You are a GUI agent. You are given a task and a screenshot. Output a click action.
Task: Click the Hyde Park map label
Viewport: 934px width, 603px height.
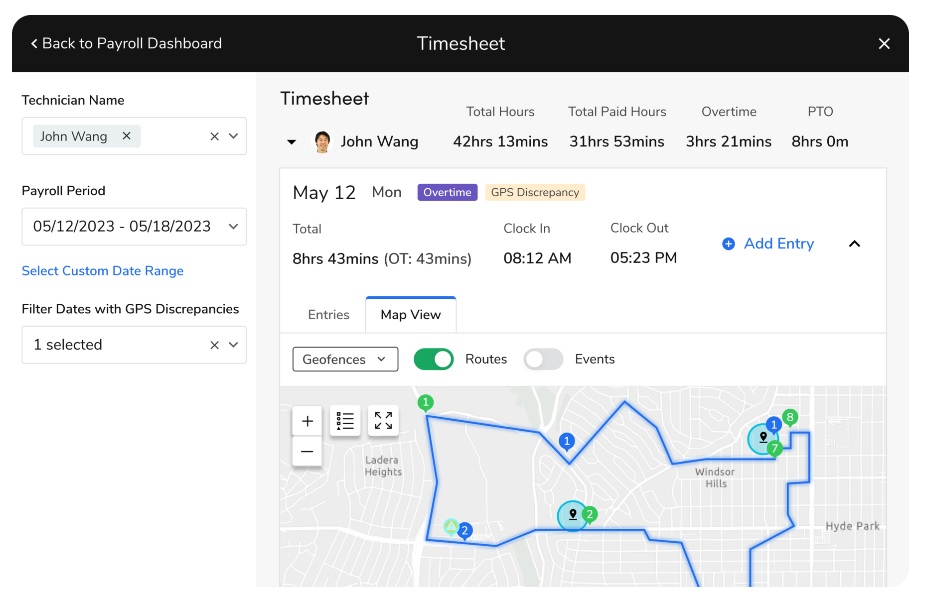pos(852,526)
